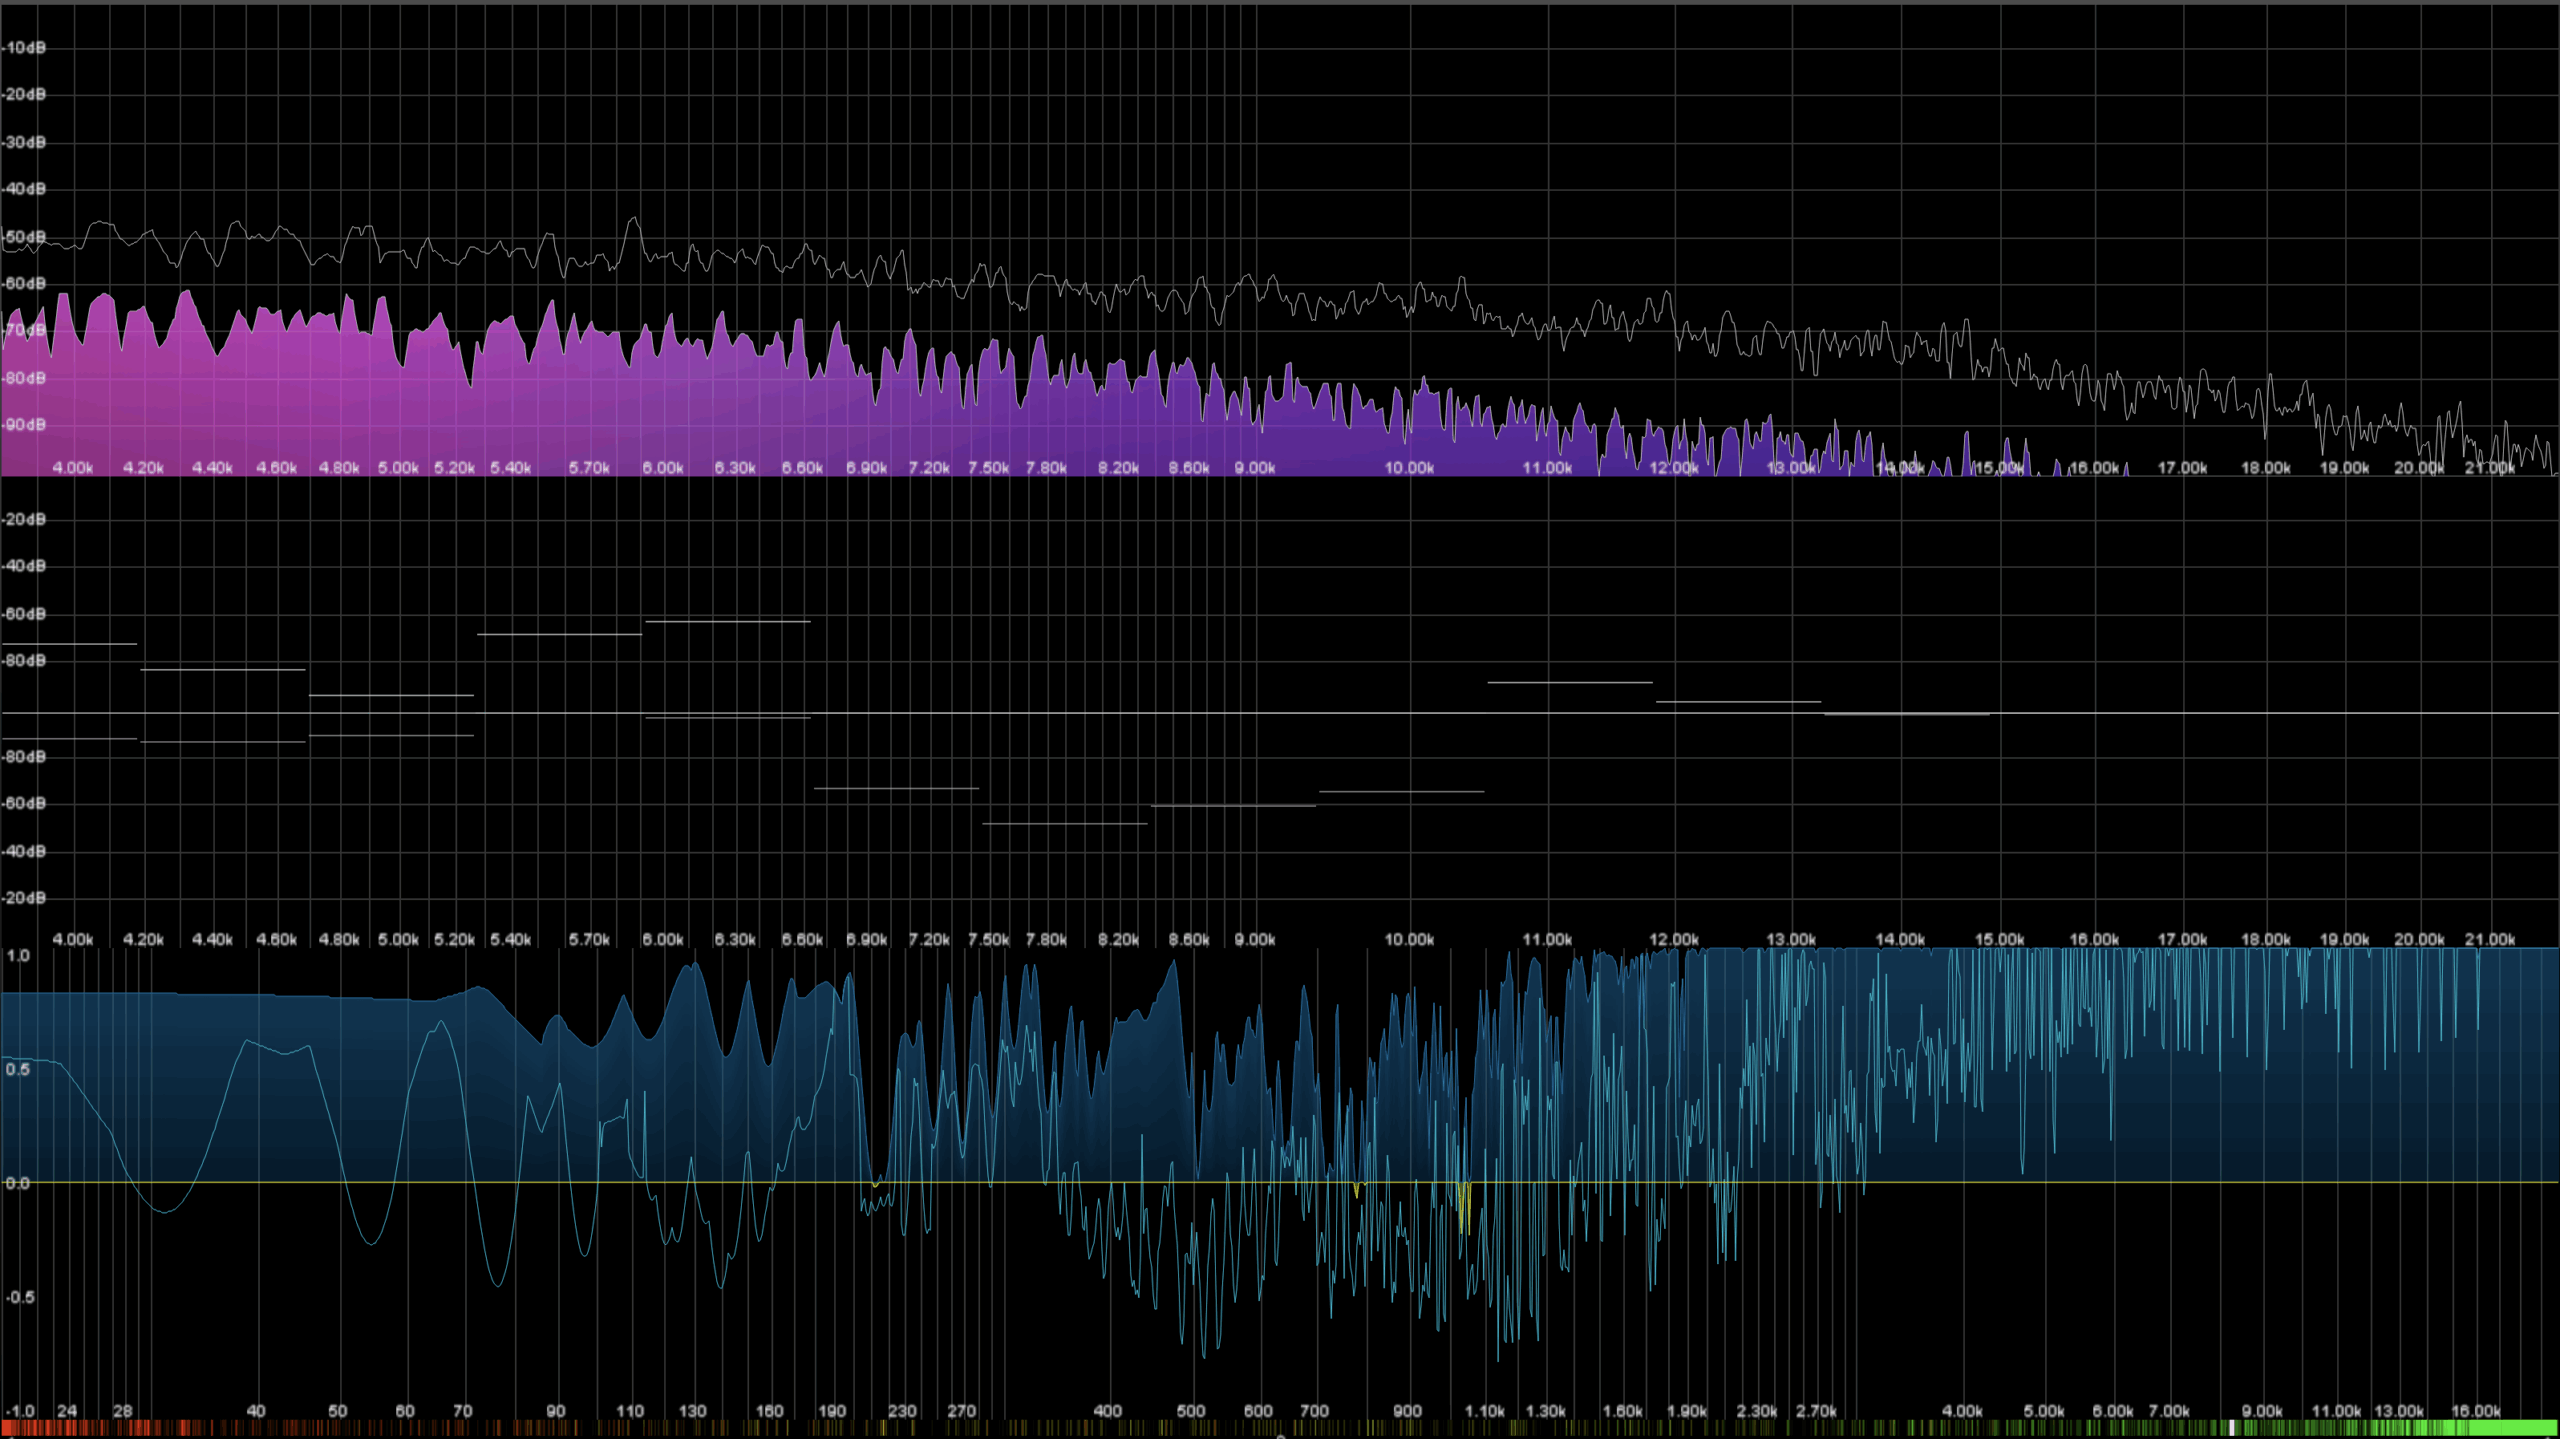This screenshot has height=1439, width=2560.
Task: Click the -10dB label at top of spectrum
Action: pyautogui.click(x=24, y=48)
